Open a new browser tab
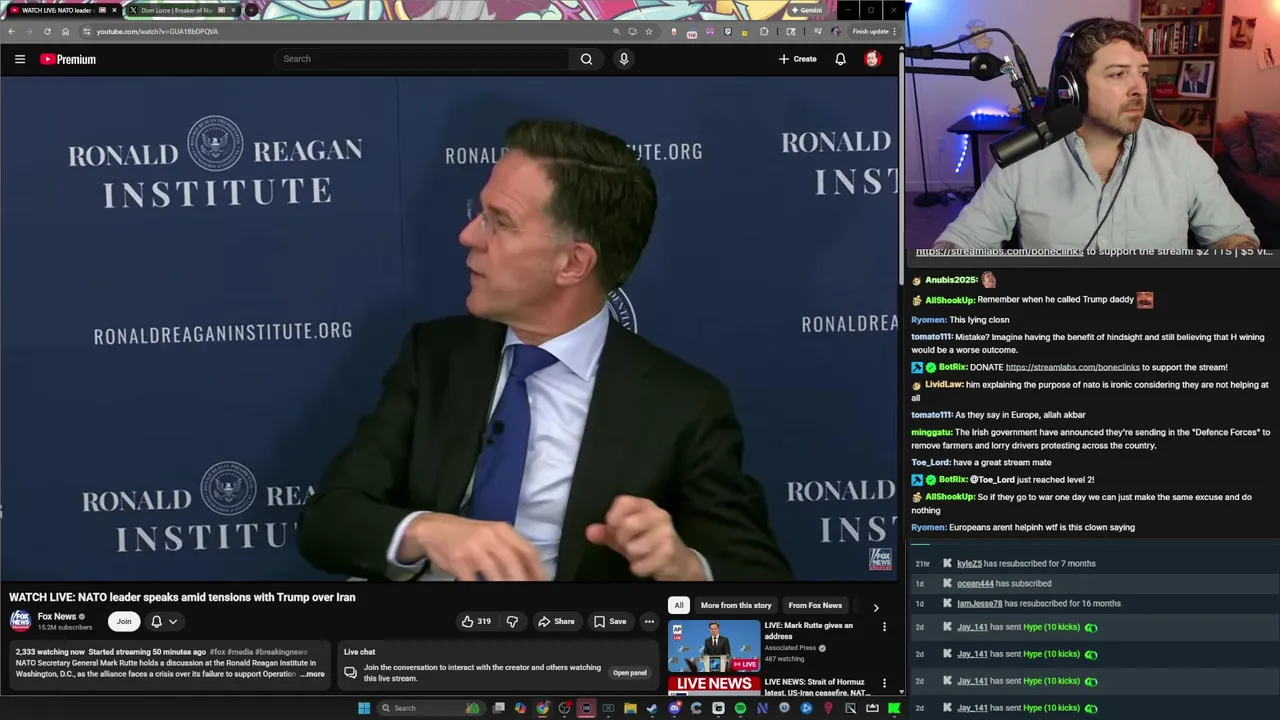Viewport: 1280px width, 720px height. tap(251, 10)
